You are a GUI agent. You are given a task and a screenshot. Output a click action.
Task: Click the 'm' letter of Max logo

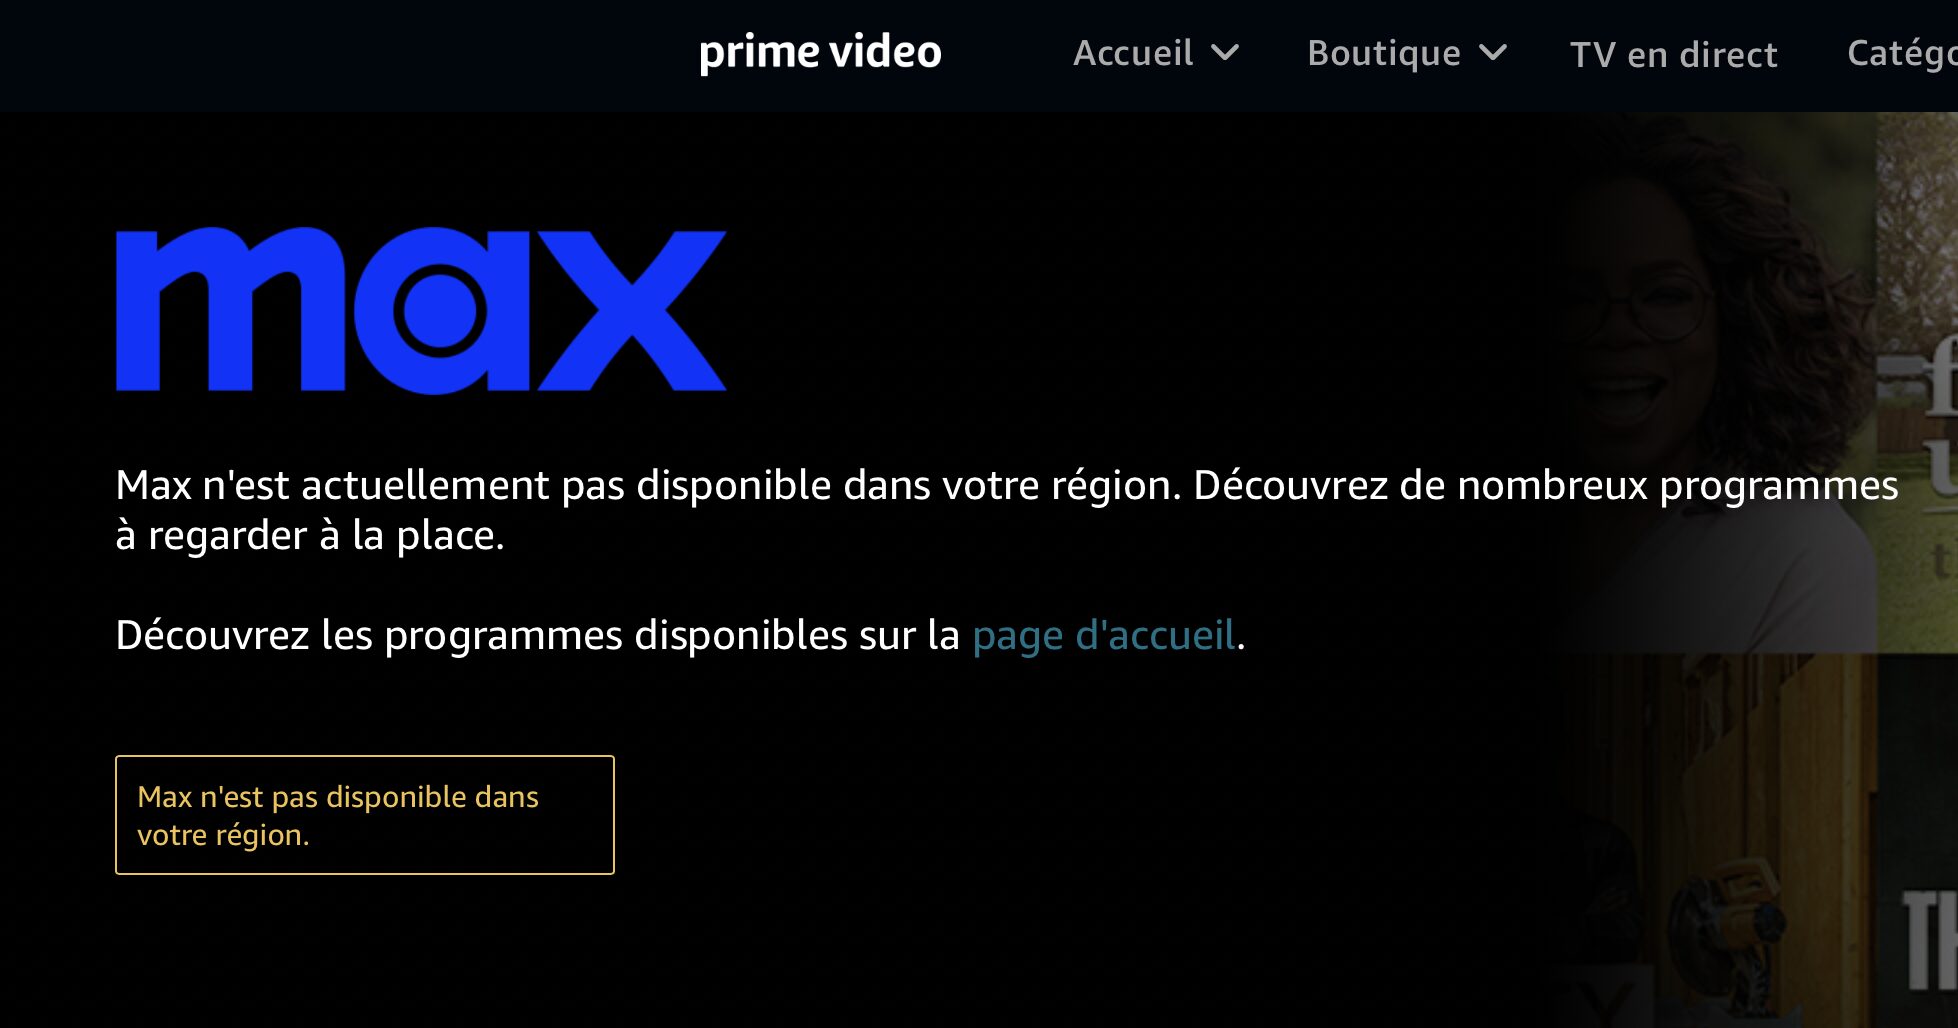231,309
